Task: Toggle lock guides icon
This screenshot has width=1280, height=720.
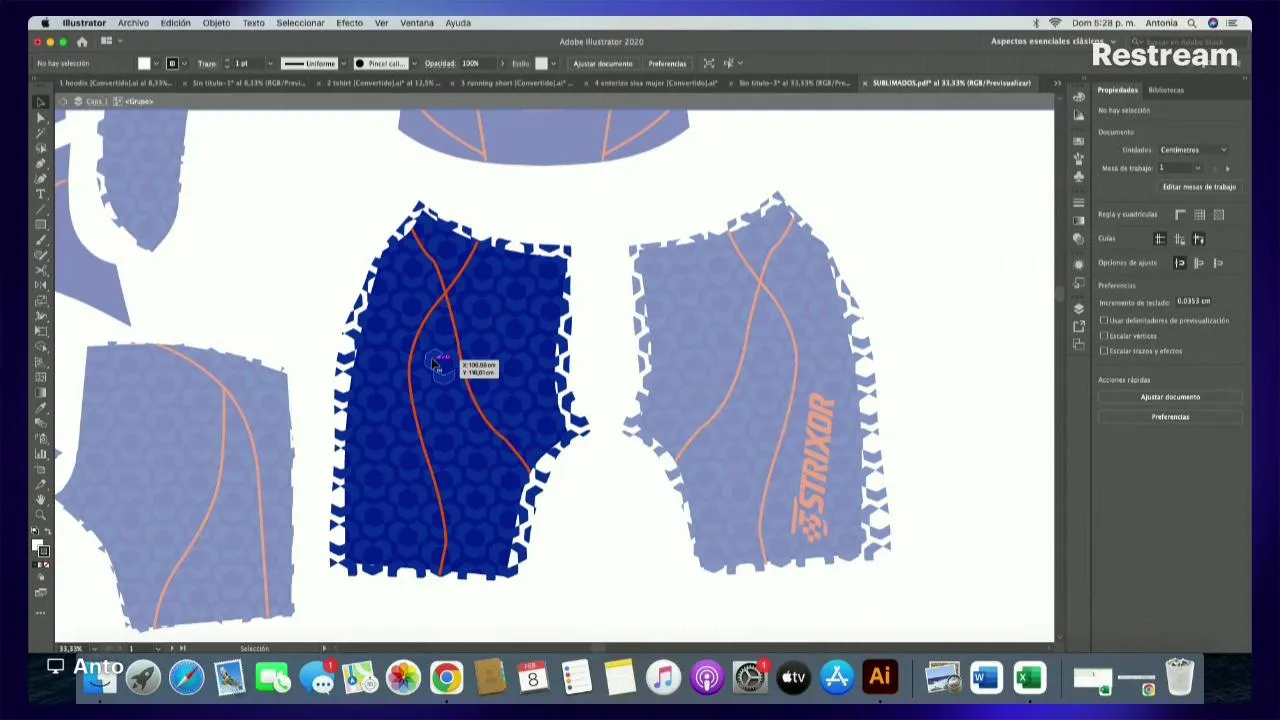Action: tap(1180, 238)
